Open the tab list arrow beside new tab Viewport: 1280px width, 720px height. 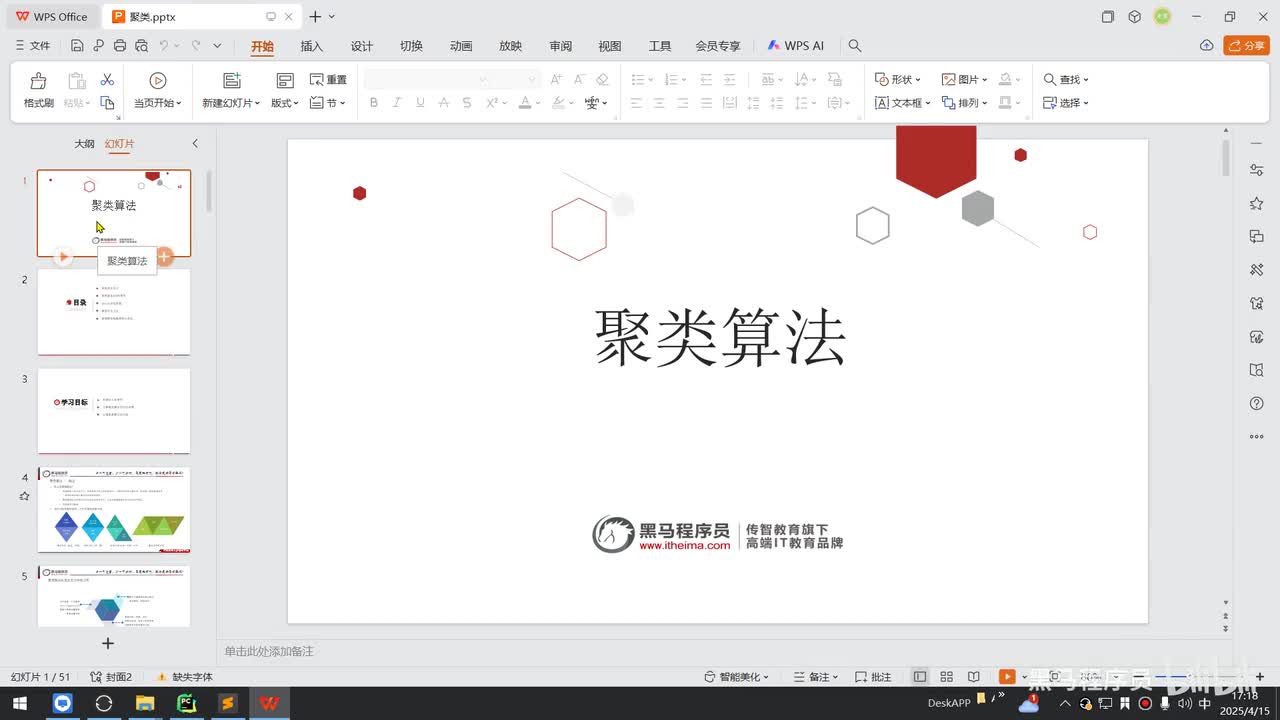332,17
